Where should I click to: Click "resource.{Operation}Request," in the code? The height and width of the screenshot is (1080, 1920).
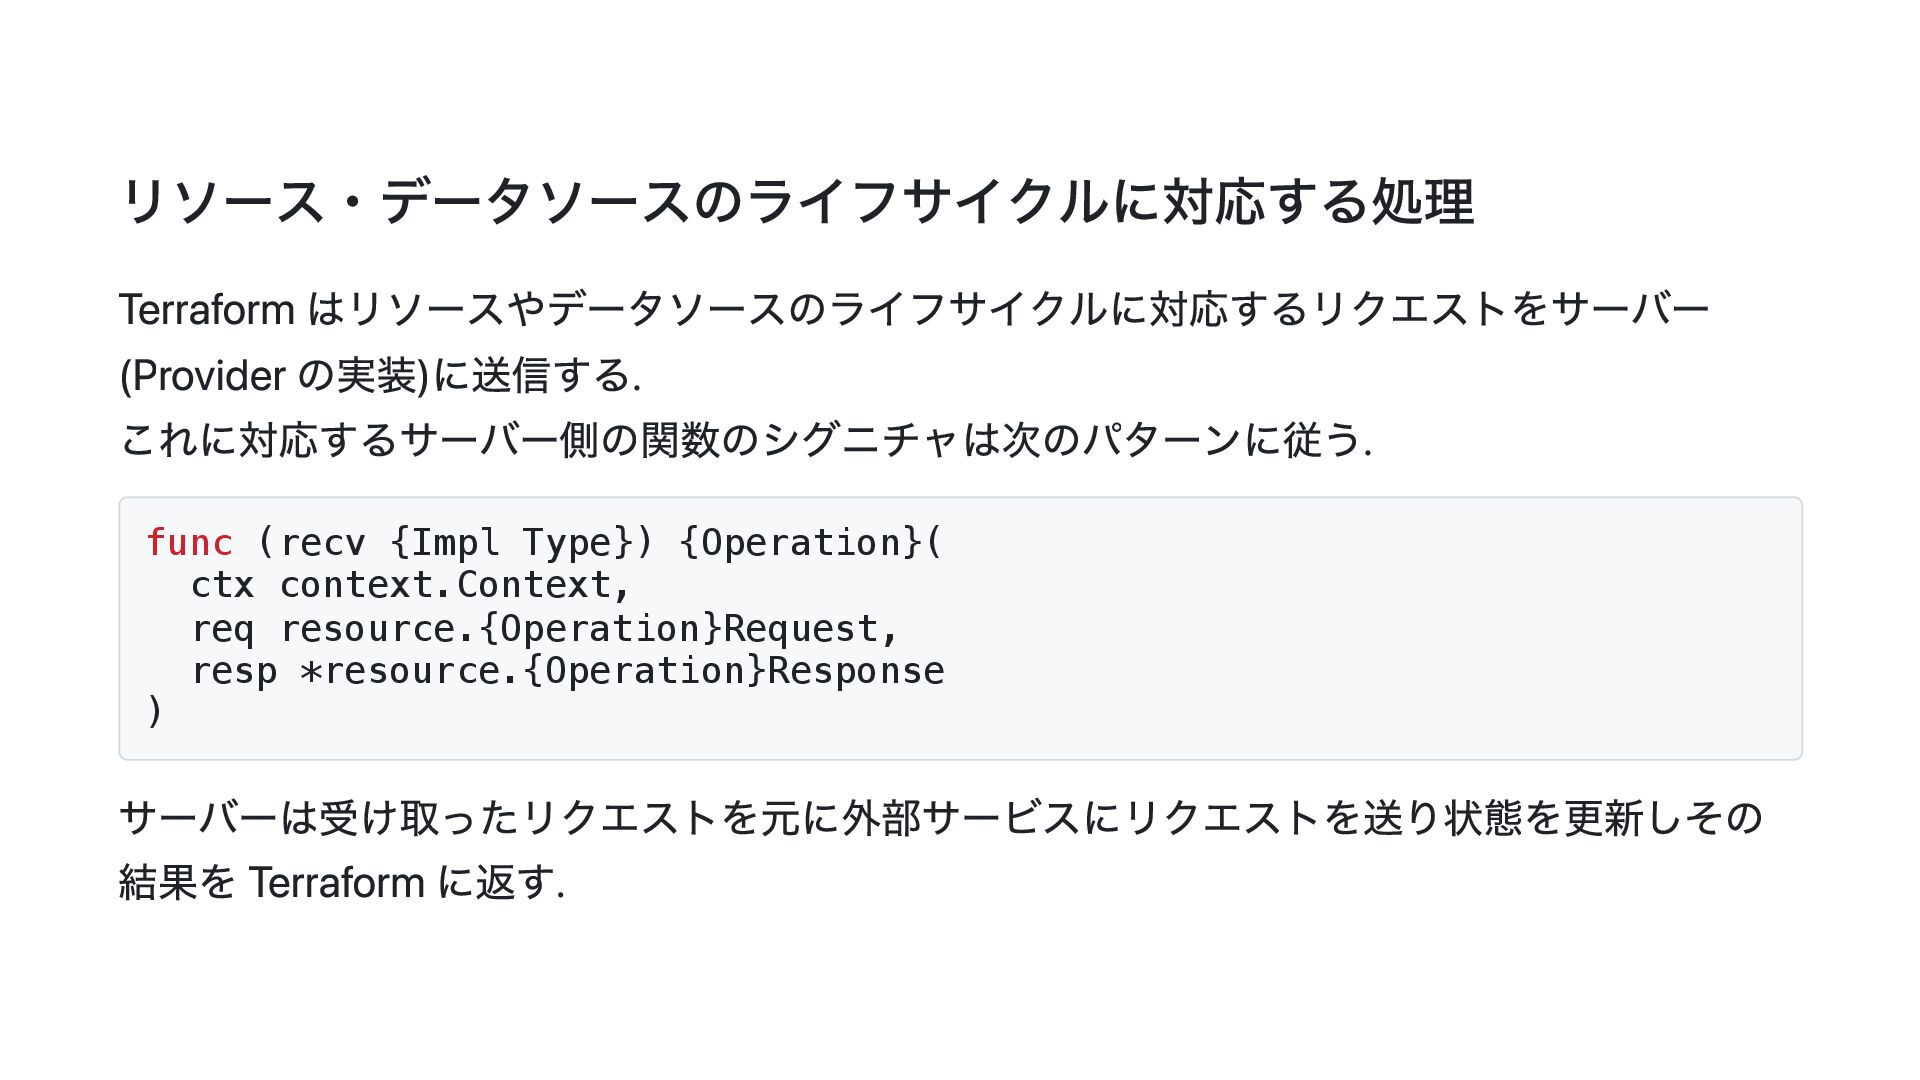coord(589,629)
